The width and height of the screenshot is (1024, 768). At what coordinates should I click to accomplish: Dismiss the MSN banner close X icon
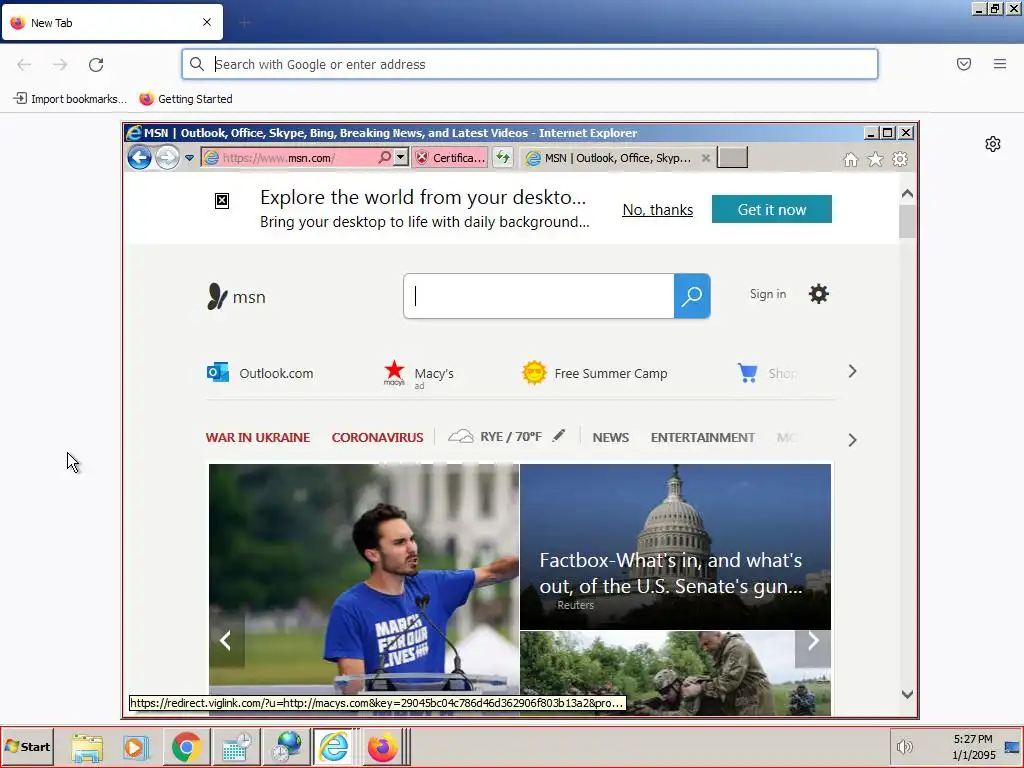point(222,200)
